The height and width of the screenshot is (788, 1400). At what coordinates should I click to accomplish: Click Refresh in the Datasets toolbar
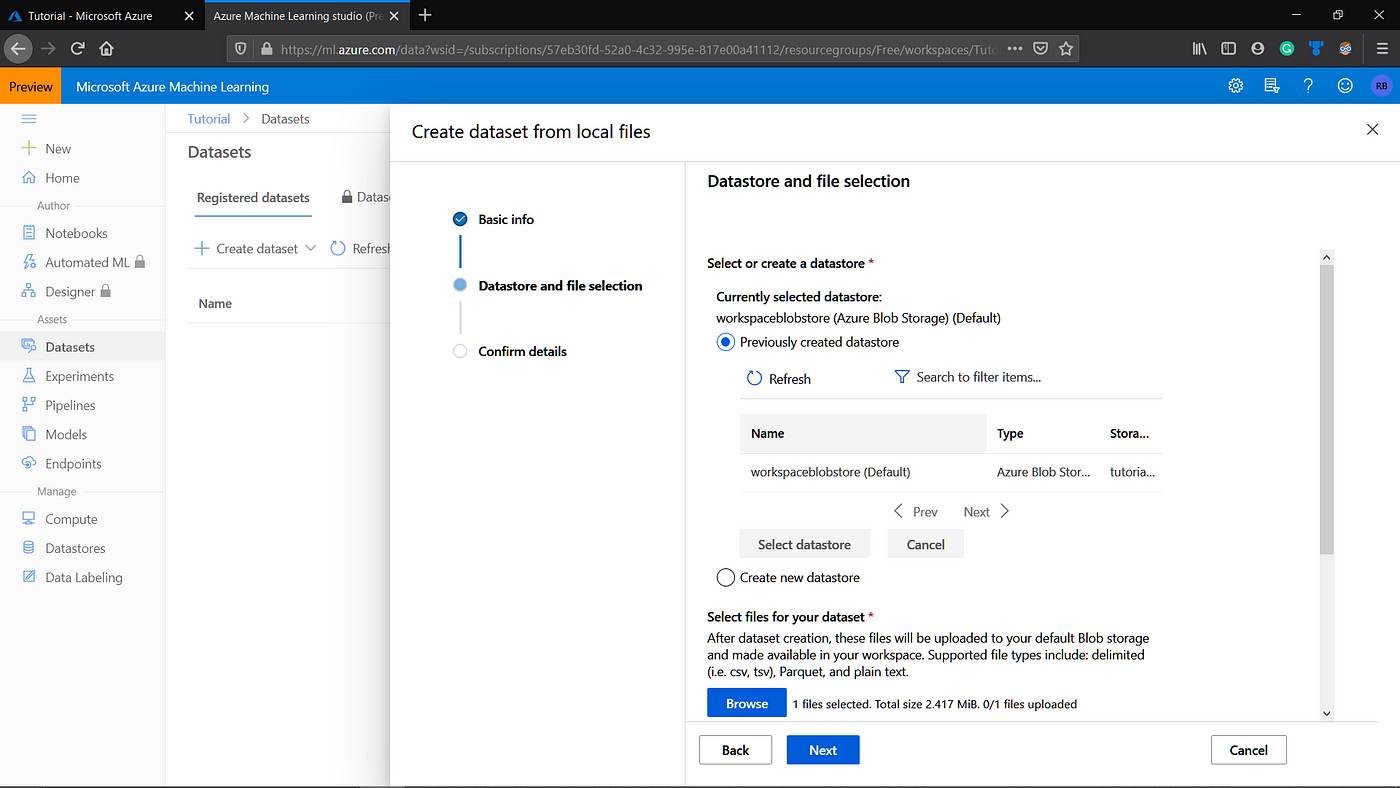pyautogui.click(x=360, y=248)
